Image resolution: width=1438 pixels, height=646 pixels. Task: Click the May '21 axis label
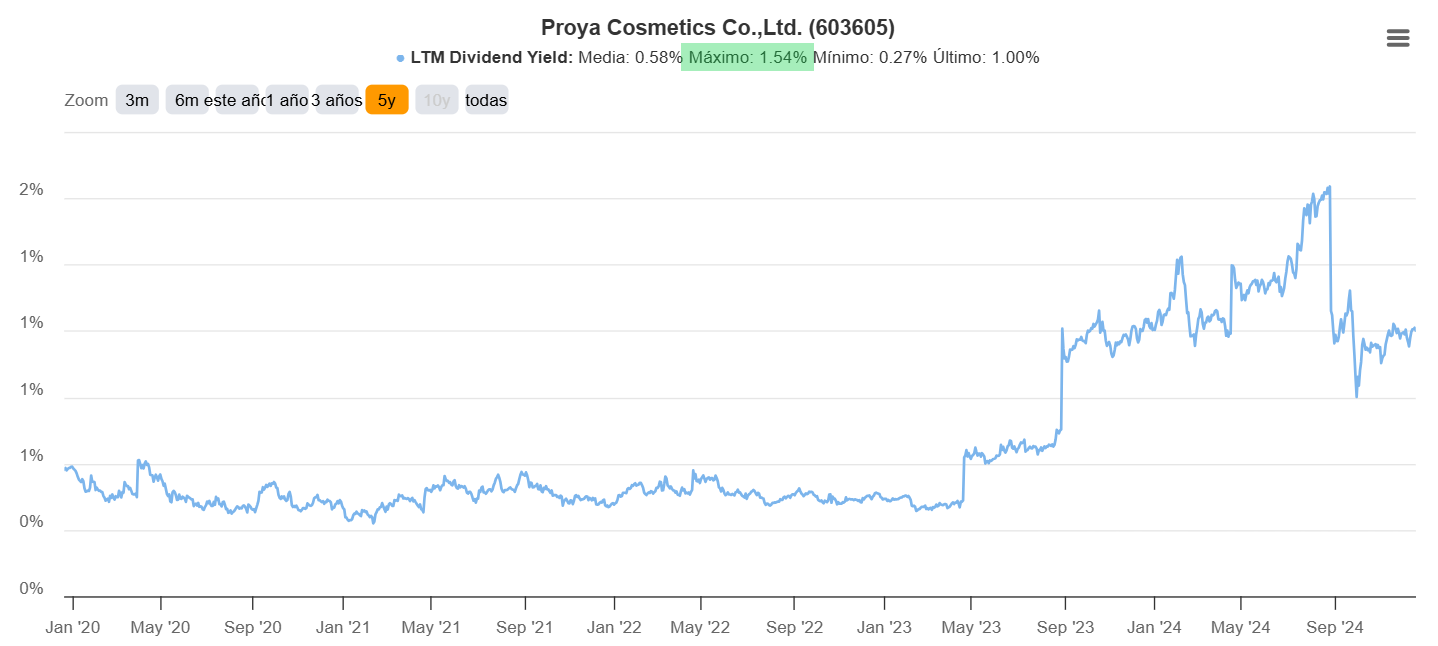coord(431,628)
